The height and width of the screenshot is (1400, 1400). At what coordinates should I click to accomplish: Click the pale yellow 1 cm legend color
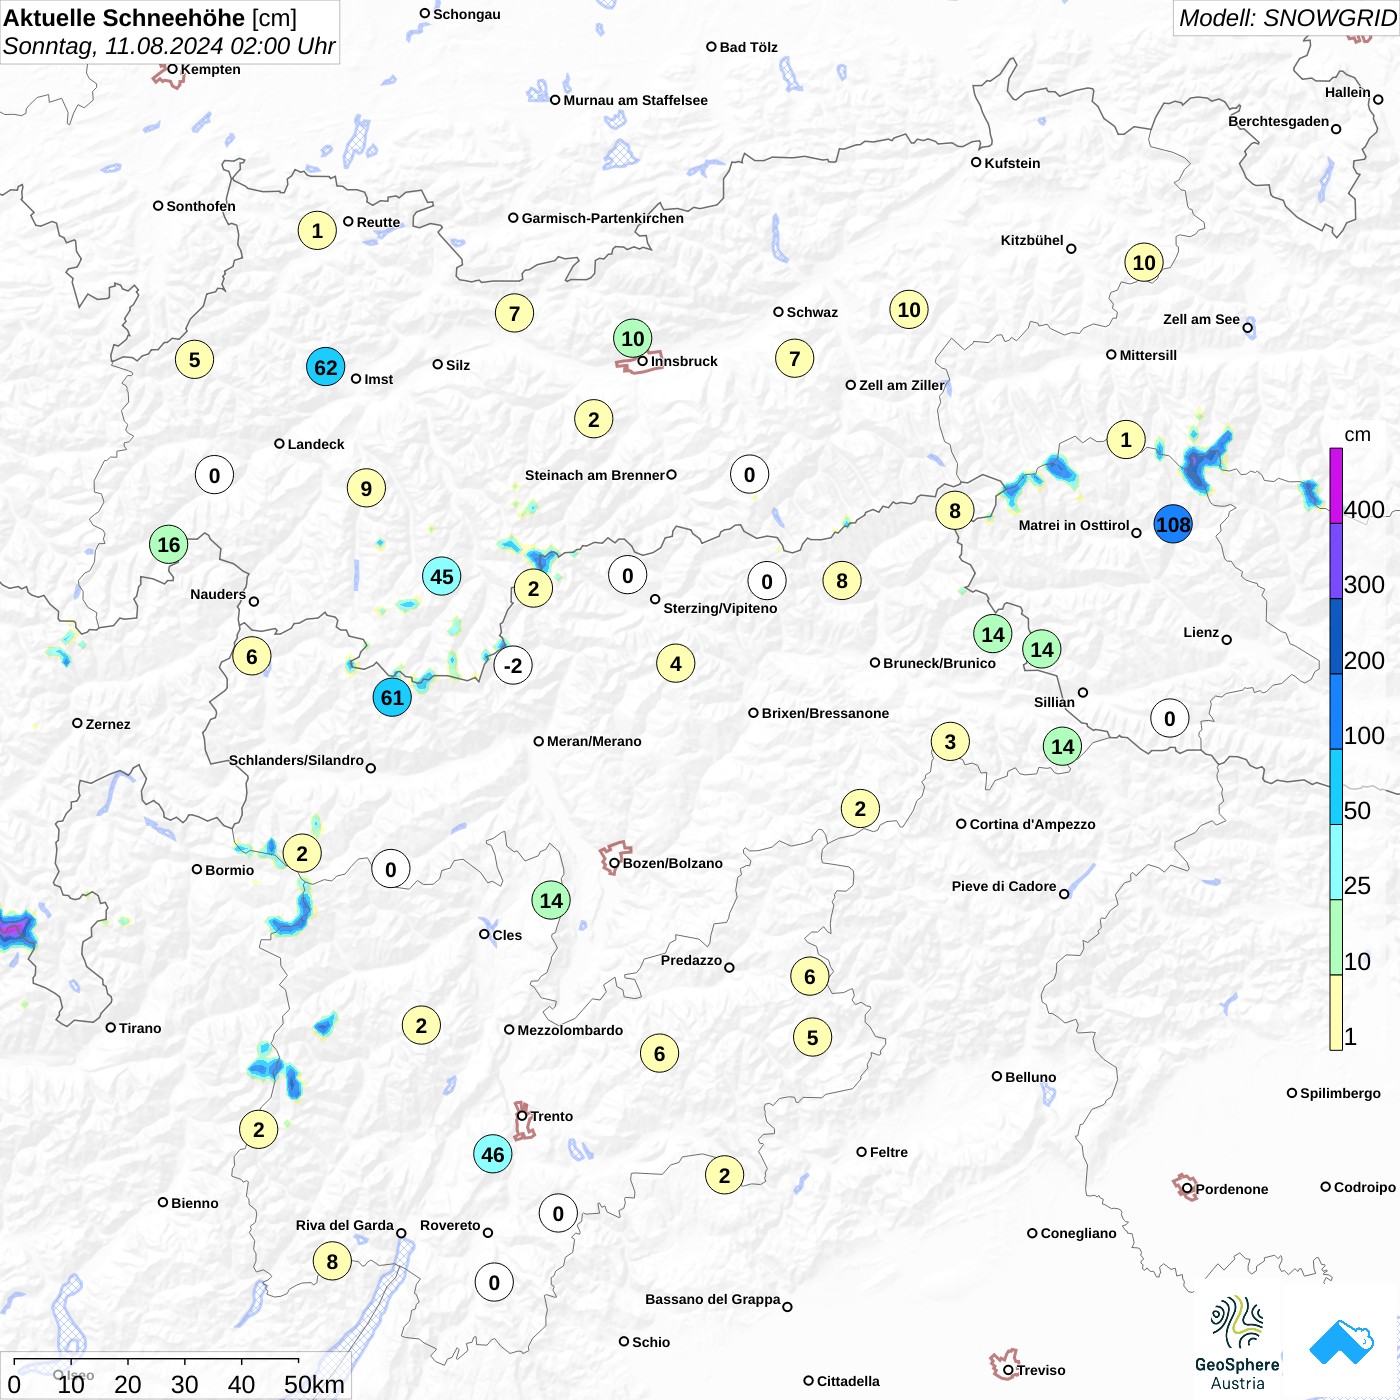tap(1336, 1012)
